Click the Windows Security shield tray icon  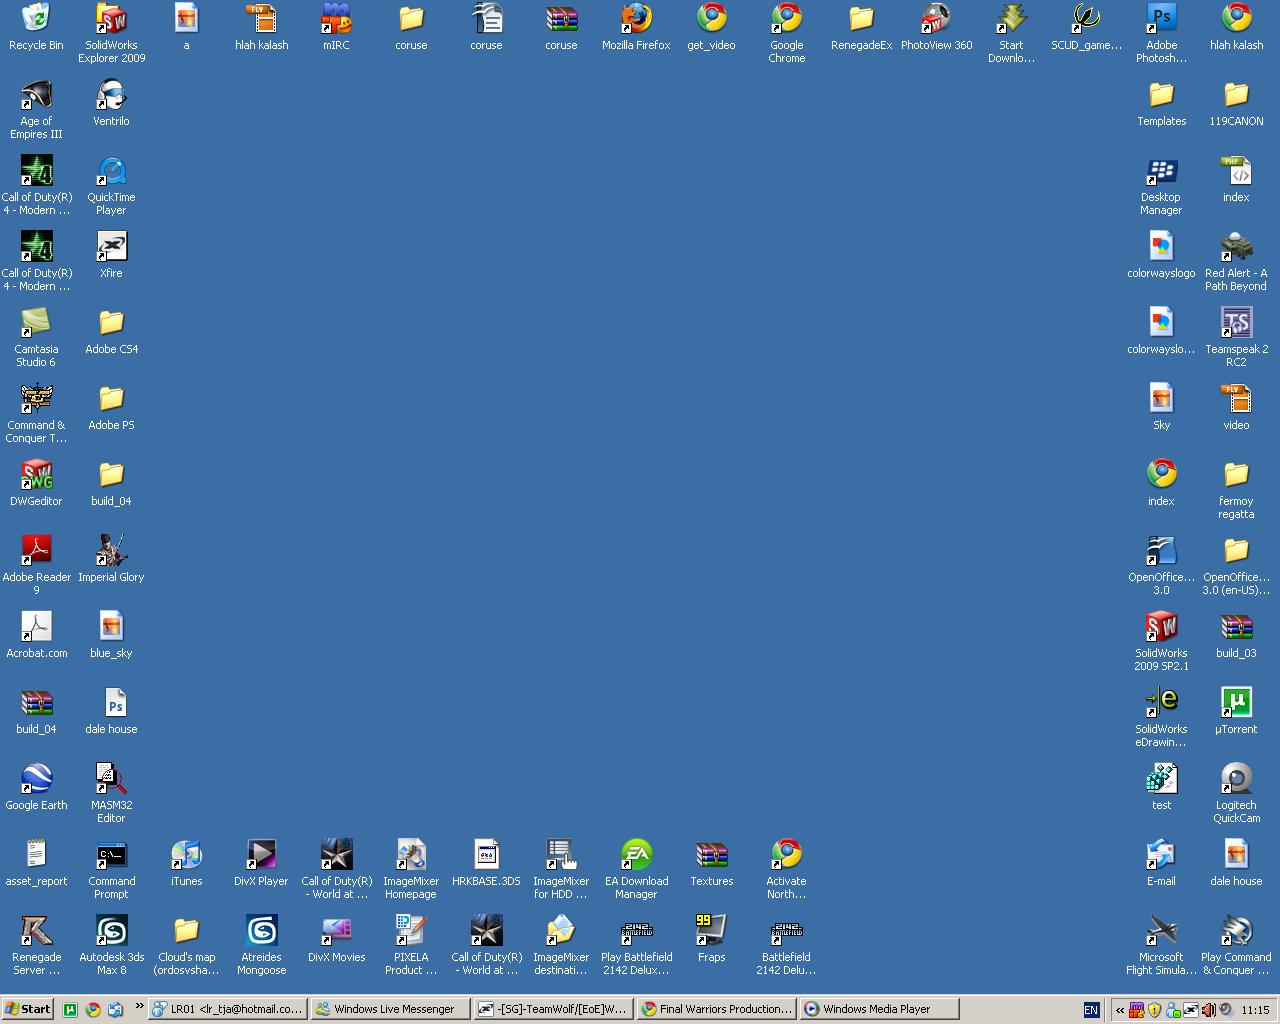click(x=1154, y=1010)
